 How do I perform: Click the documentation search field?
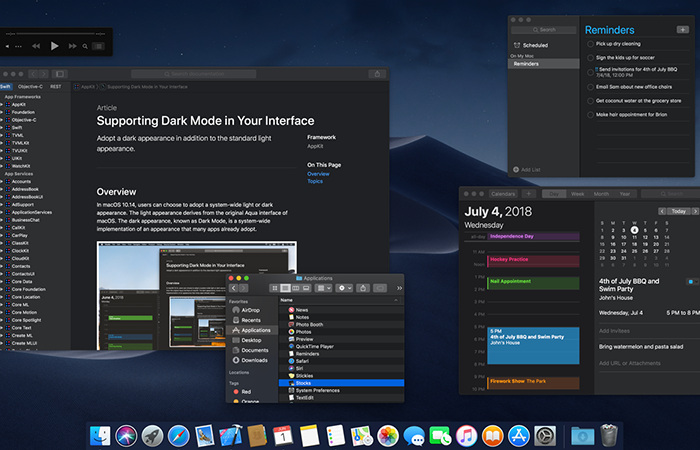pos(194,74)
